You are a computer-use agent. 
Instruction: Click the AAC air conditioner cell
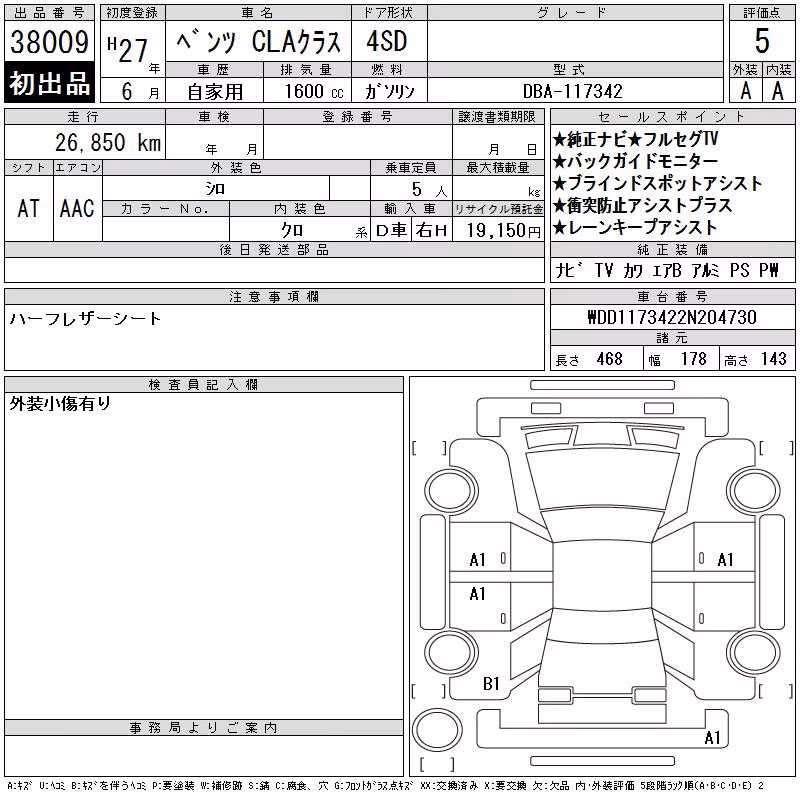click(78, 208)
